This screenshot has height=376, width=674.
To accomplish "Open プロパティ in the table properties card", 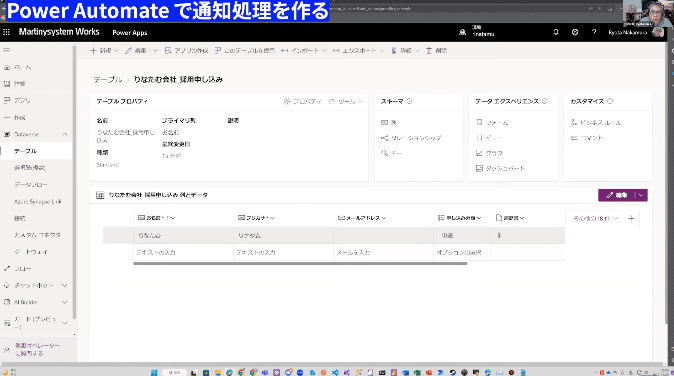I will pyautogui.click(x=303, y=101).
